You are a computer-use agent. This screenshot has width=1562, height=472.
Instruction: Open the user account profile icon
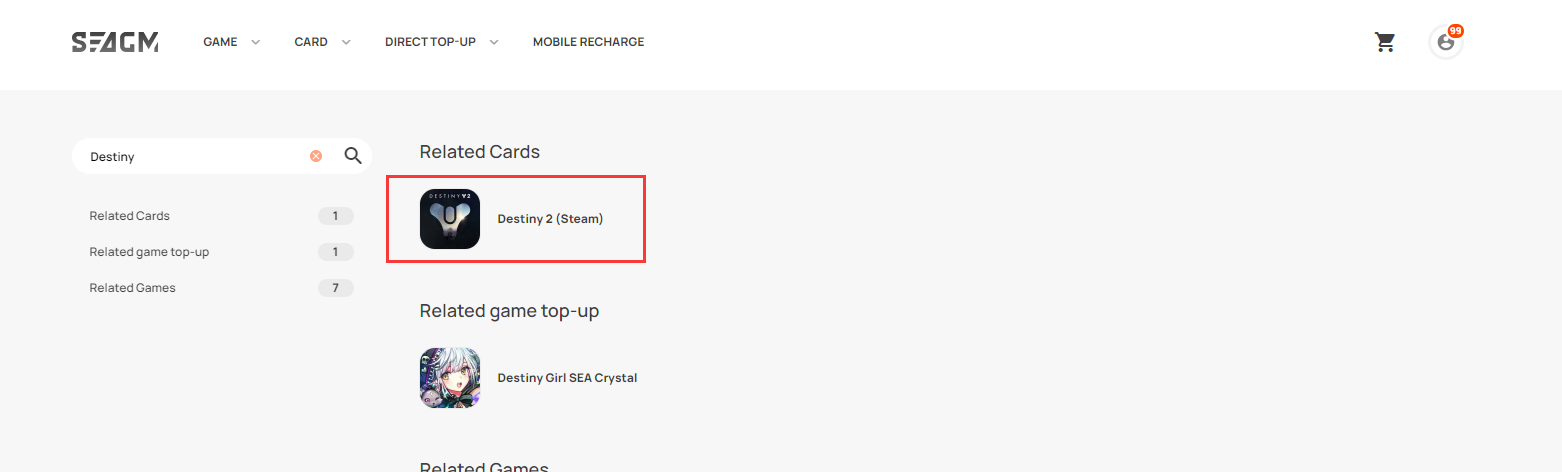(x=1445, y=43)
